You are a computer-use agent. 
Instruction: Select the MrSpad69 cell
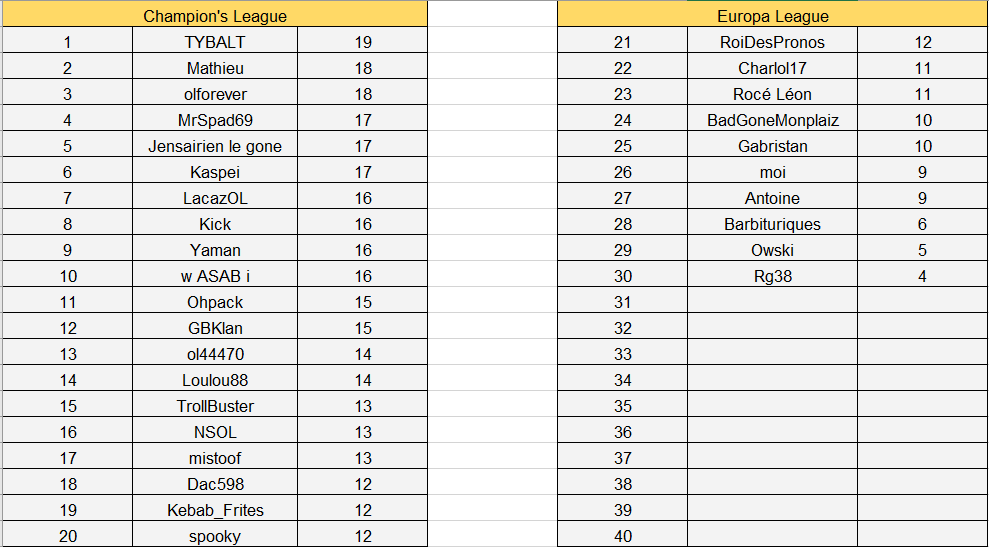tap(215, 120)
